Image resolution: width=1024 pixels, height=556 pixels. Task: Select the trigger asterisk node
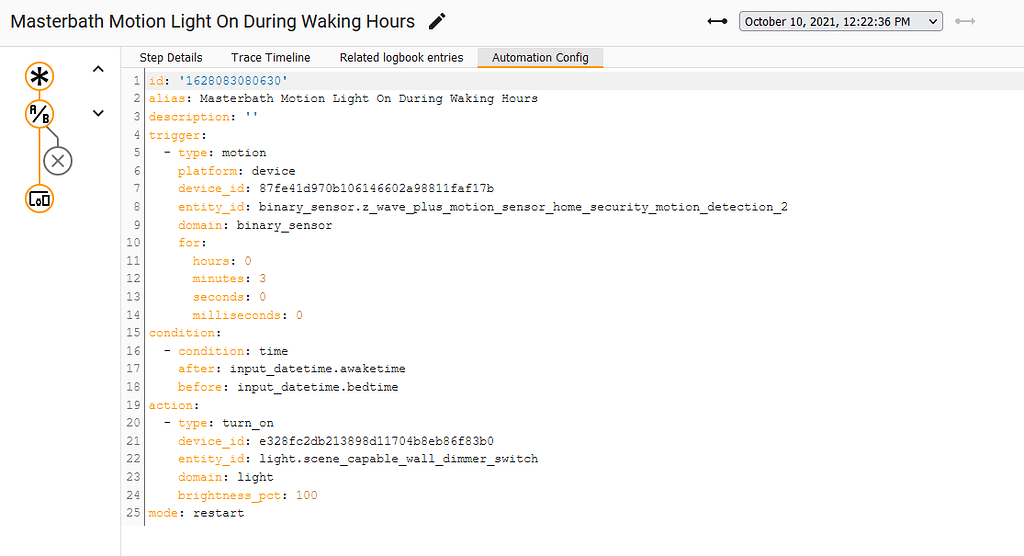tap(39, 76)
